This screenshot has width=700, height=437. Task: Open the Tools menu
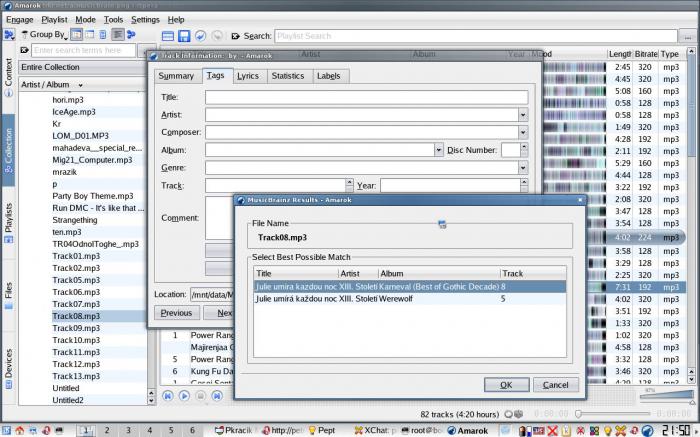pyautogui.click(x=113, y=20)
